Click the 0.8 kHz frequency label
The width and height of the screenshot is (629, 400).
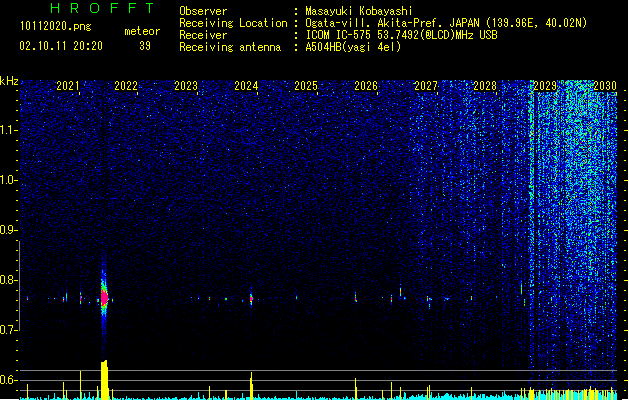(x=9, y=280)
